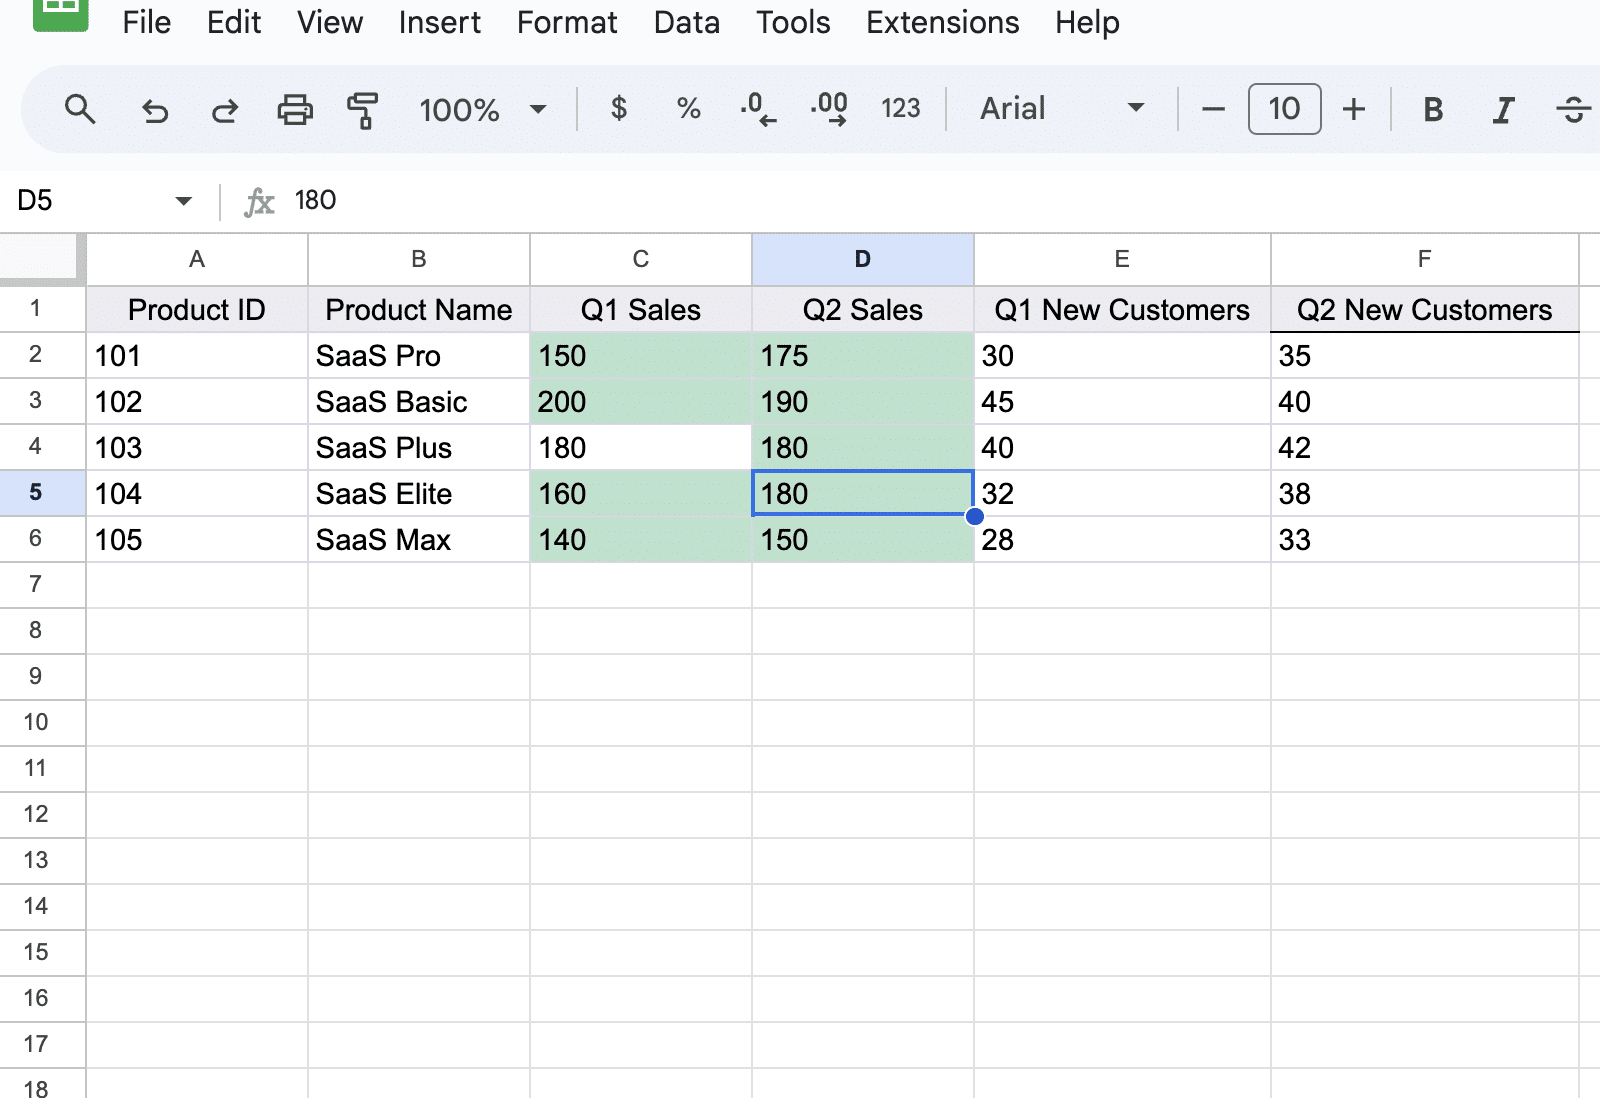Activate the paint format roller icon
The height and width of the screenshot is (1098, 1600).
[x=363, y=110]
